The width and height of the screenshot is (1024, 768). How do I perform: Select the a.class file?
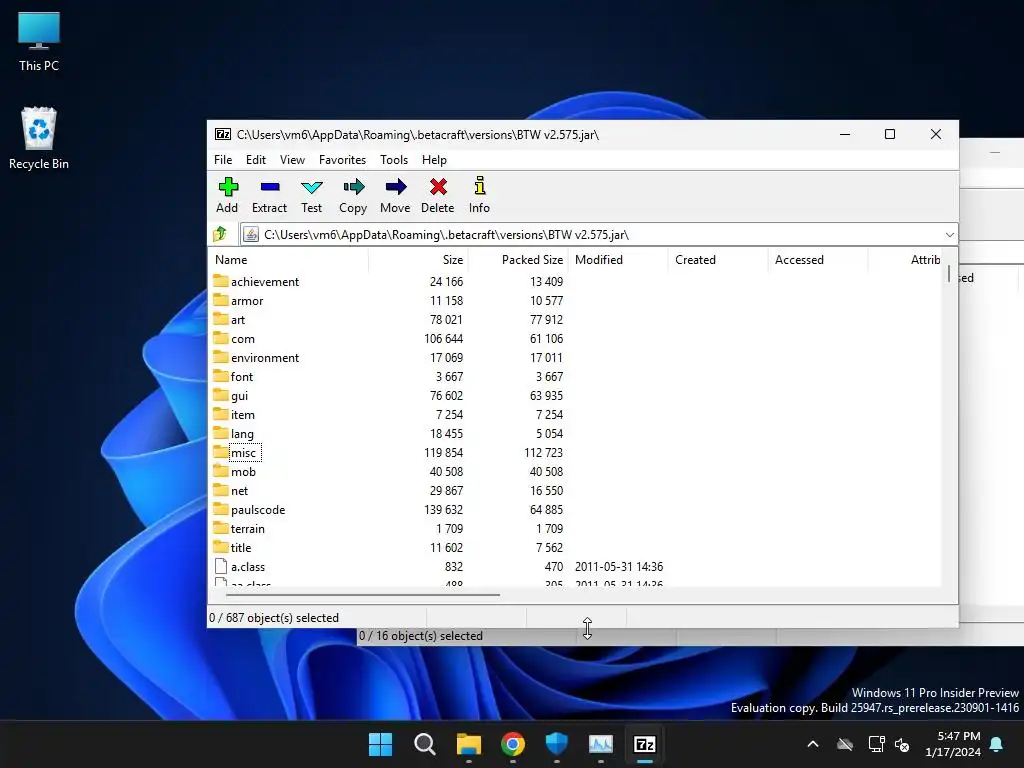[248, 567]
